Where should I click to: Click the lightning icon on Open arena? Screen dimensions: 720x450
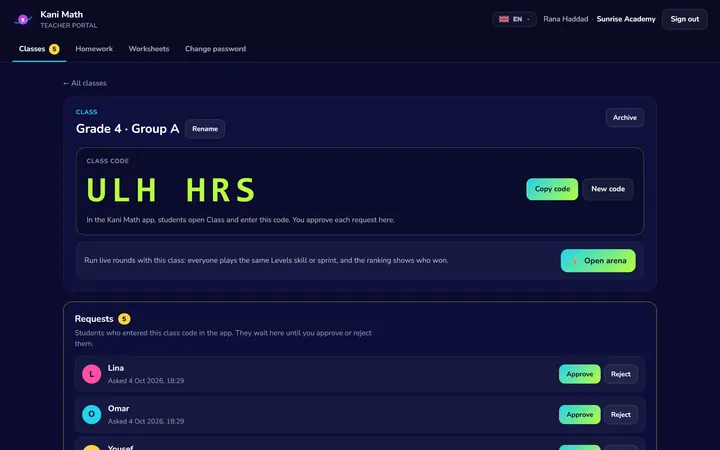pyautogui.click(x=574, y=261)
